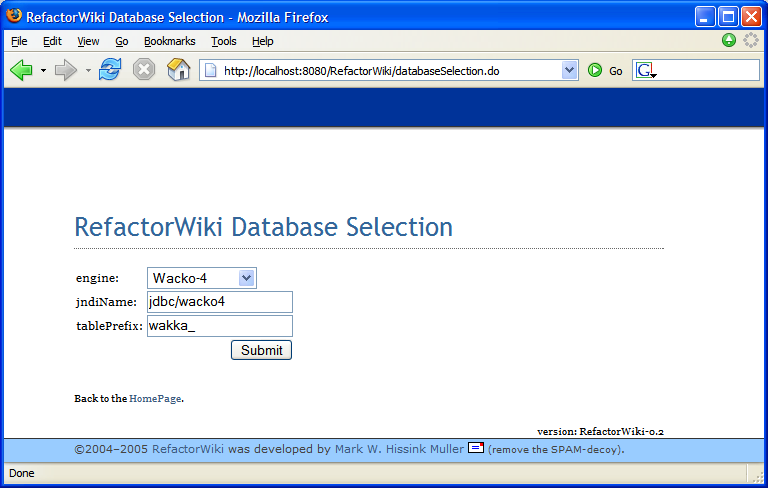Open the Forward history dropdown arrow
This screenshot has width=768, height=488.
pyautogui.click(x=88, y=71)
